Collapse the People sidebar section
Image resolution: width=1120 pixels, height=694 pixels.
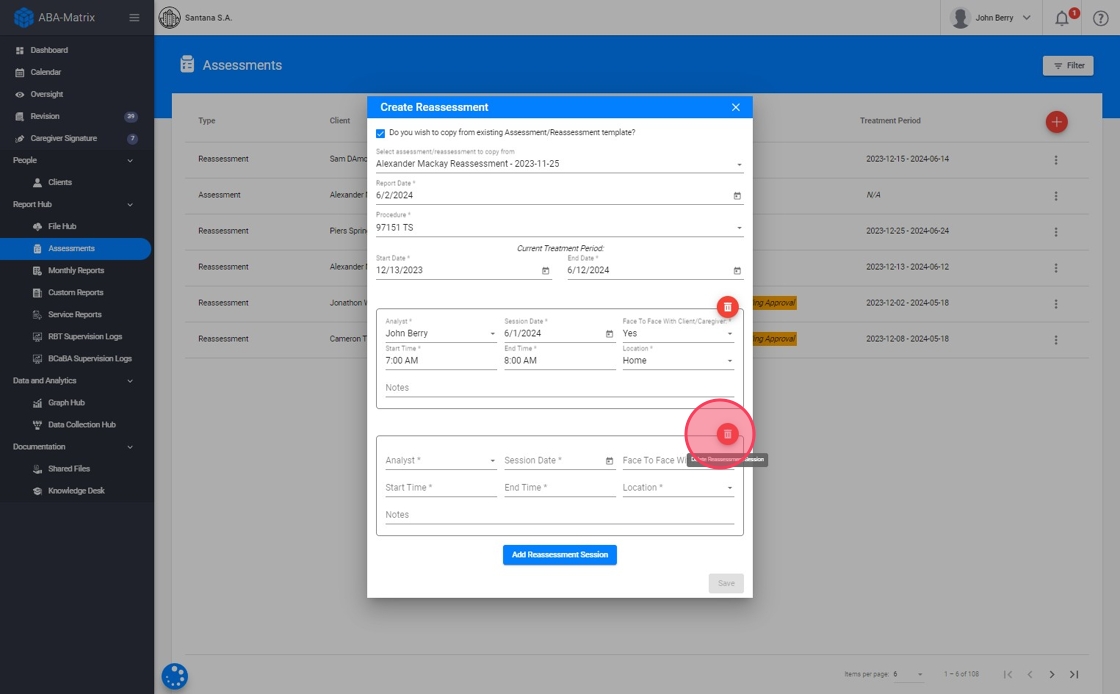pos(130,161)
